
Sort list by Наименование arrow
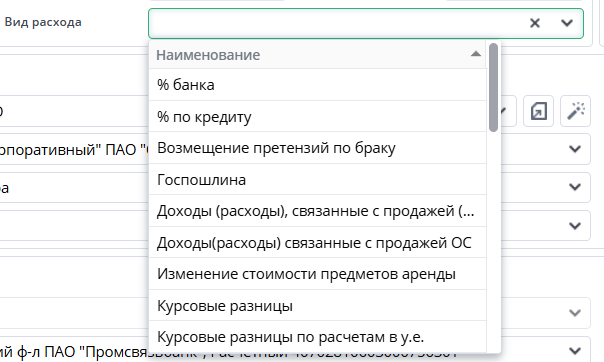pos(476,54)
